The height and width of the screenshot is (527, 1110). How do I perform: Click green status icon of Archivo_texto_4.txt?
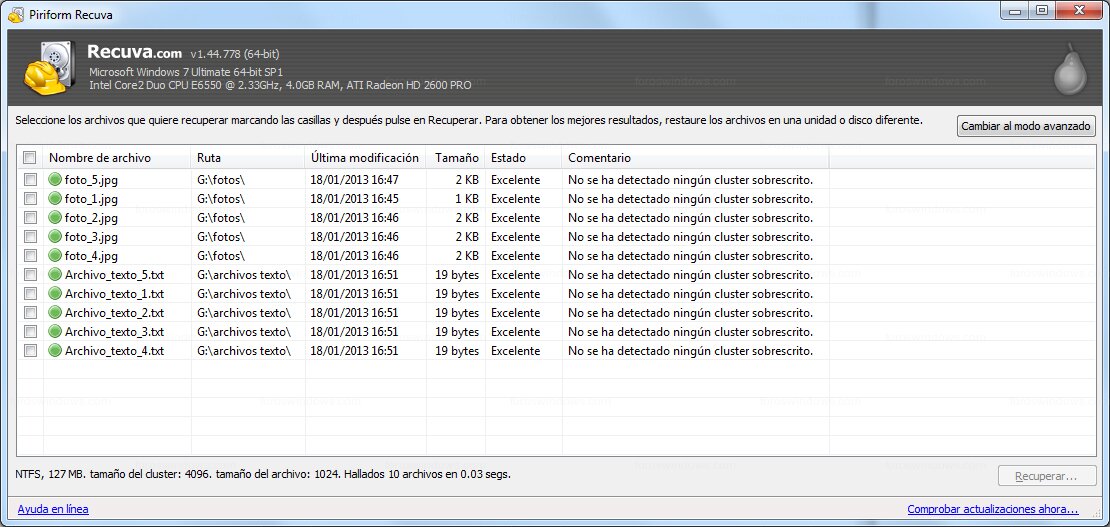click(x=55, y=351)
